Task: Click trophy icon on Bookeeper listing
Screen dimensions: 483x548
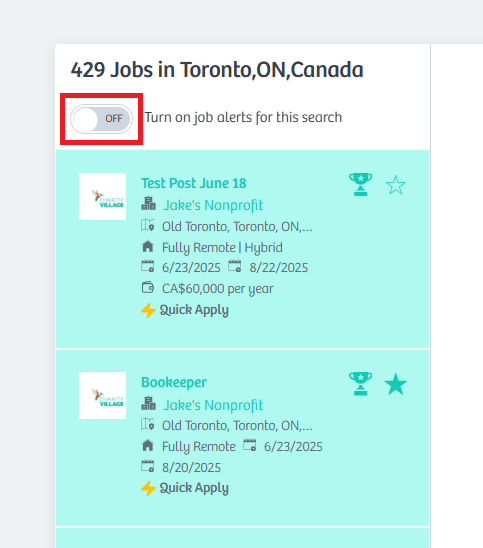Action: pos(360,383)
